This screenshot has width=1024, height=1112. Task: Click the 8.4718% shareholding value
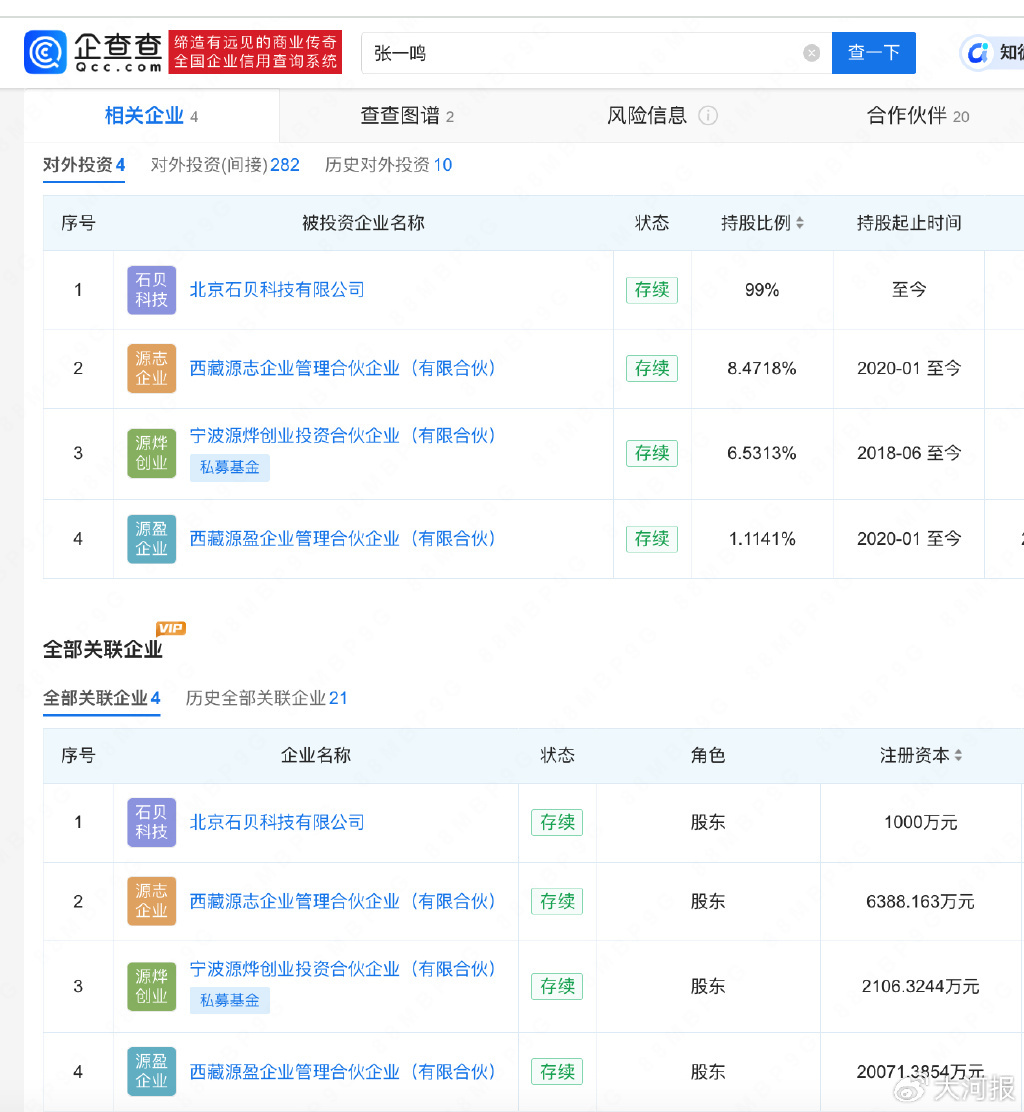762,368
